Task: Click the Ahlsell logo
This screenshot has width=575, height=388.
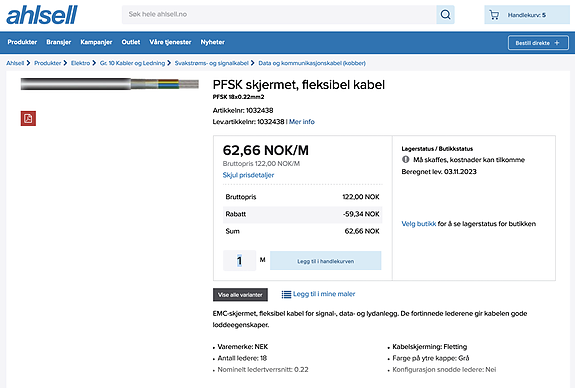Action: coord(42,15)
